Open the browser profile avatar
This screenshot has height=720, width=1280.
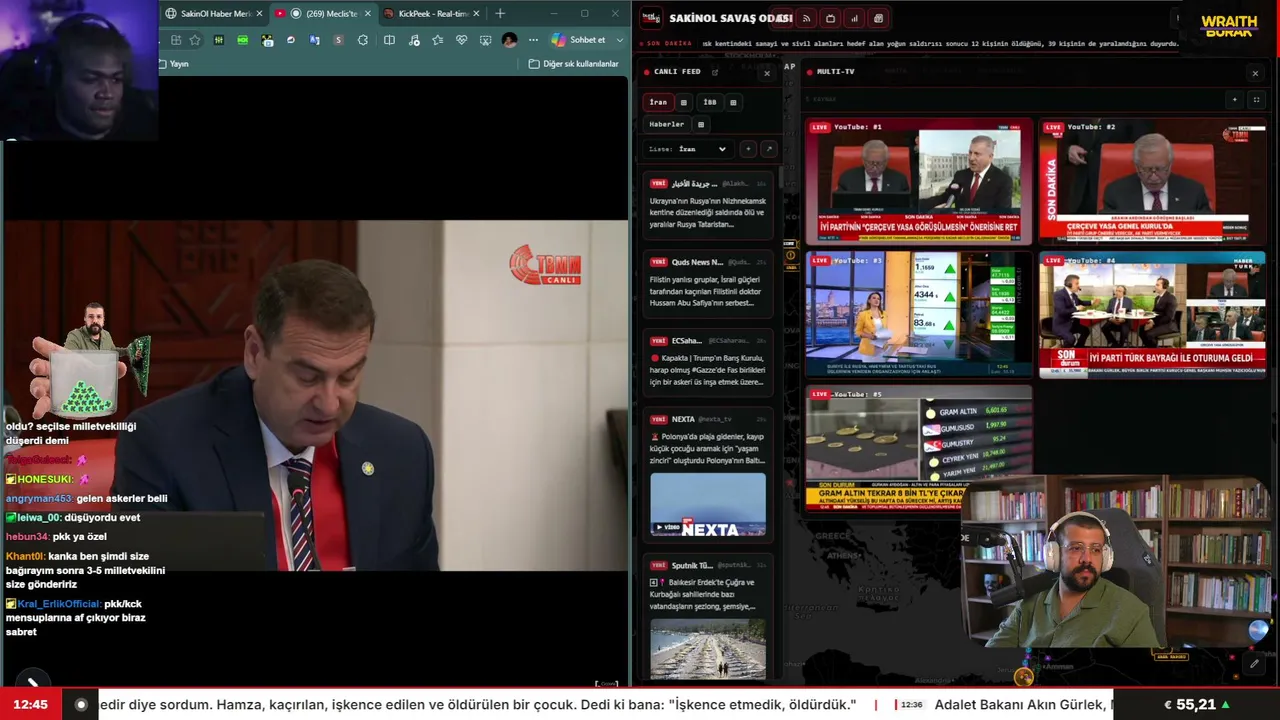[x=510, y=40]
